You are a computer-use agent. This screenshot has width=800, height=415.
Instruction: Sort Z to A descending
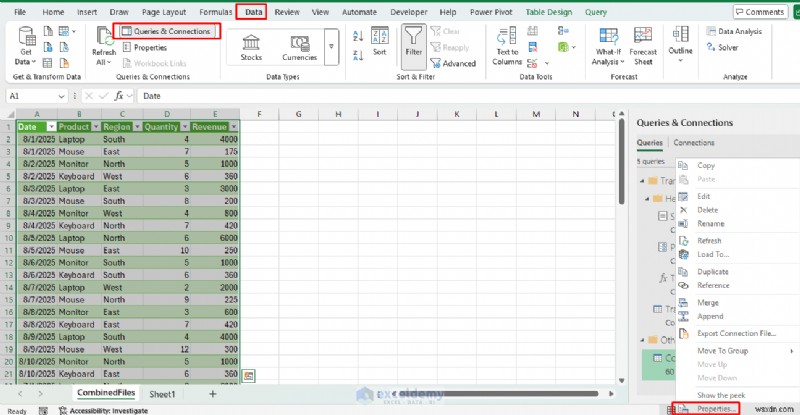click(358, 55)
